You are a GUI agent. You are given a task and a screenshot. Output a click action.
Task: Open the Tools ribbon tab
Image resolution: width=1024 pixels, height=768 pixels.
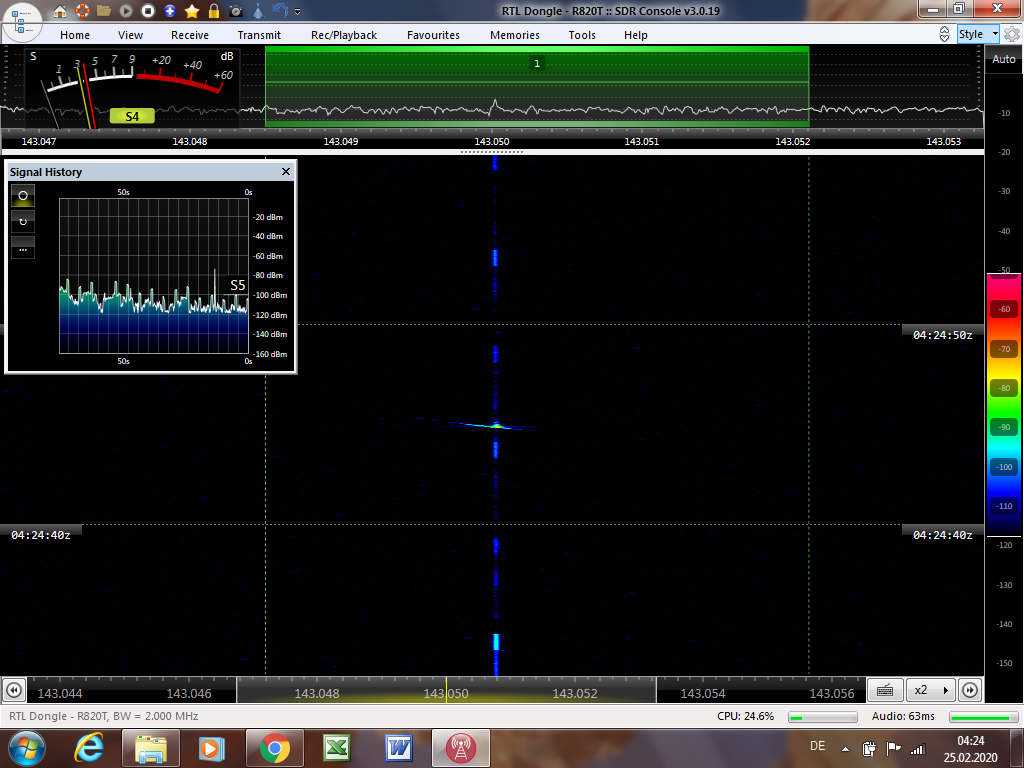click(x=582, y=35)
